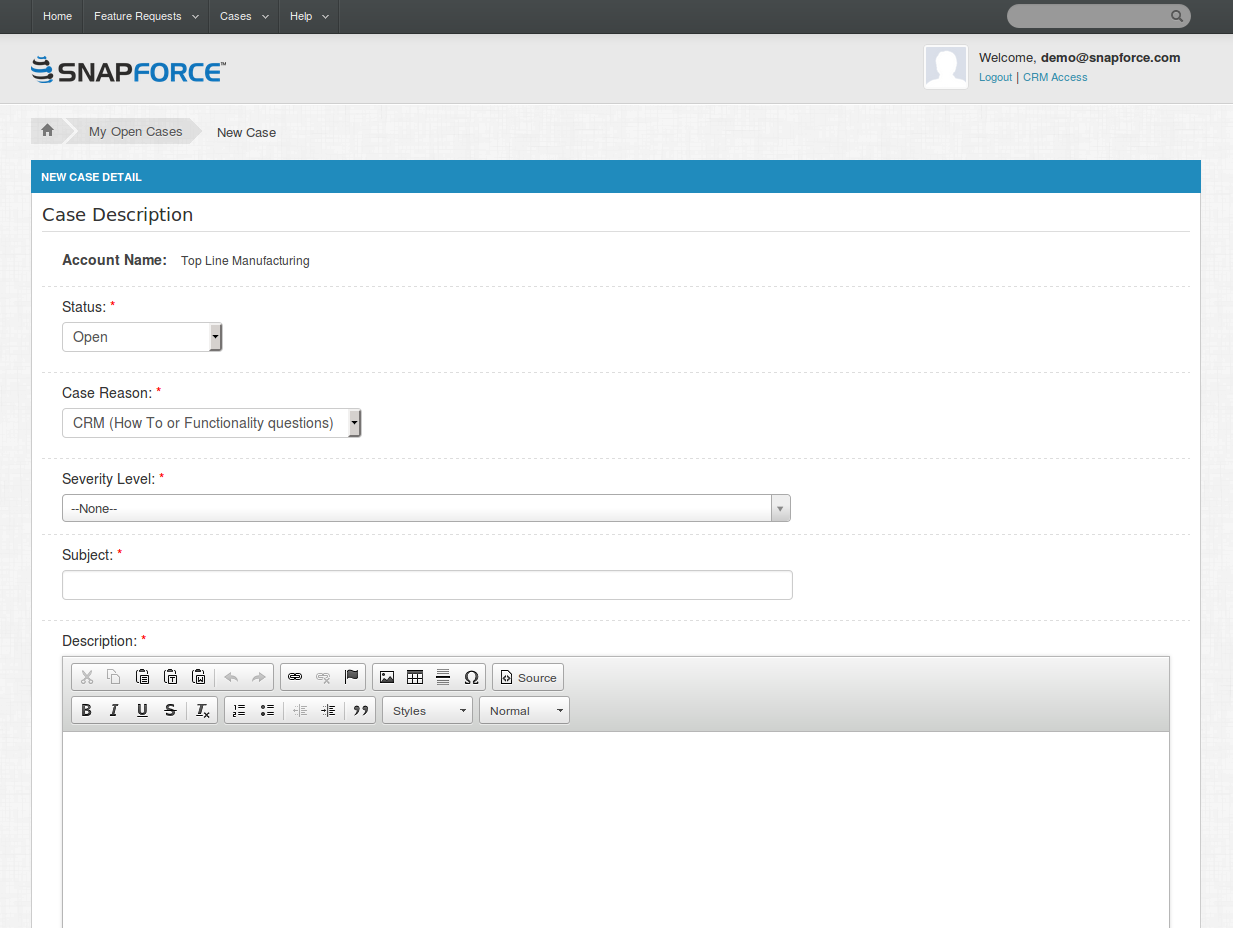This screenshot has width=1233, height=928.
Task: Click the Paste icon in editor
Action: (x=142, y=678)
